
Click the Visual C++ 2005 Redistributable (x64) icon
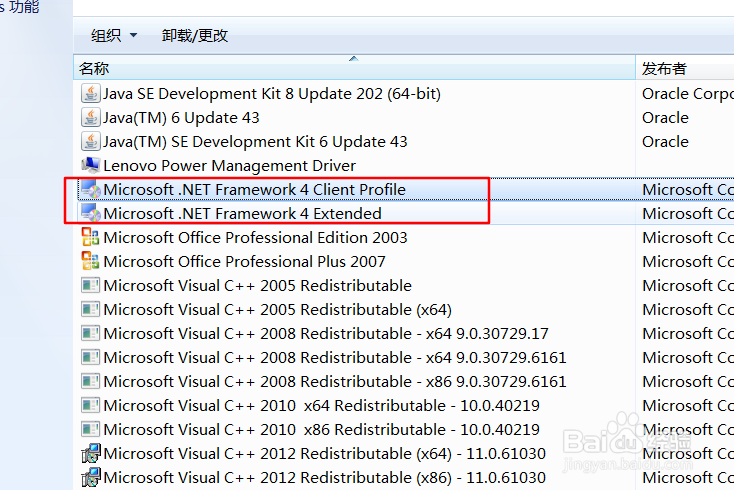pos(91,310)
